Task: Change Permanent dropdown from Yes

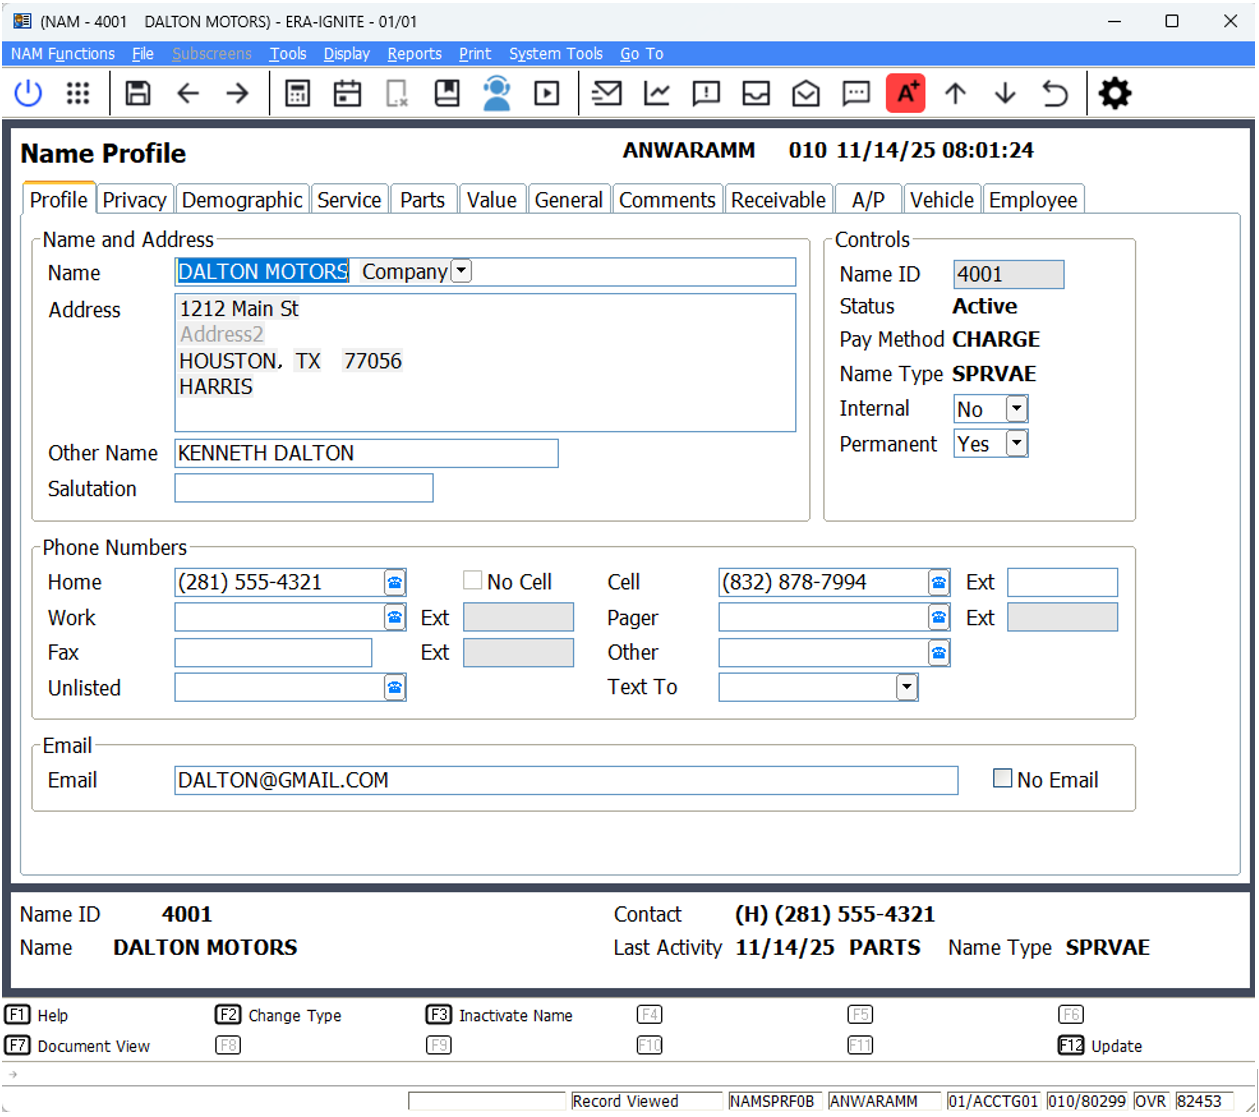Action: 1014,443
